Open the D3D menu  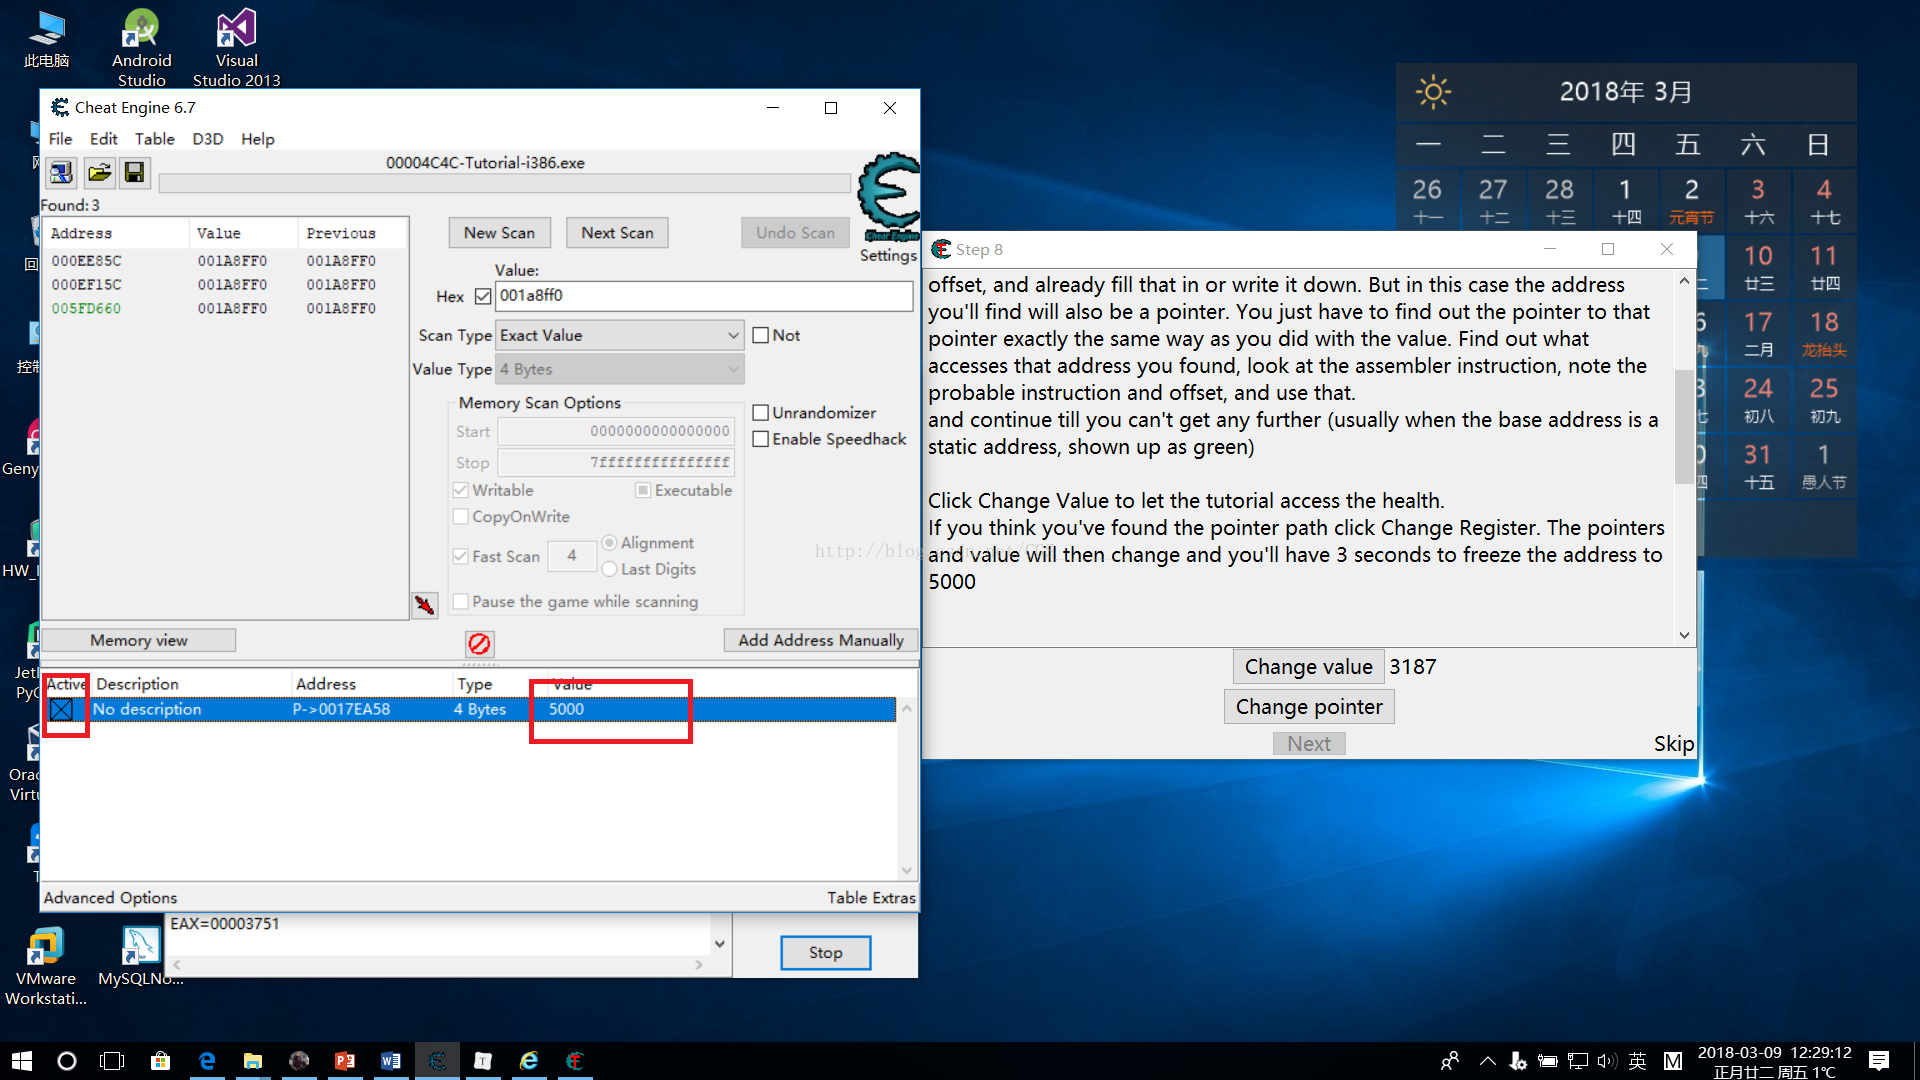(x=207, y=139)
